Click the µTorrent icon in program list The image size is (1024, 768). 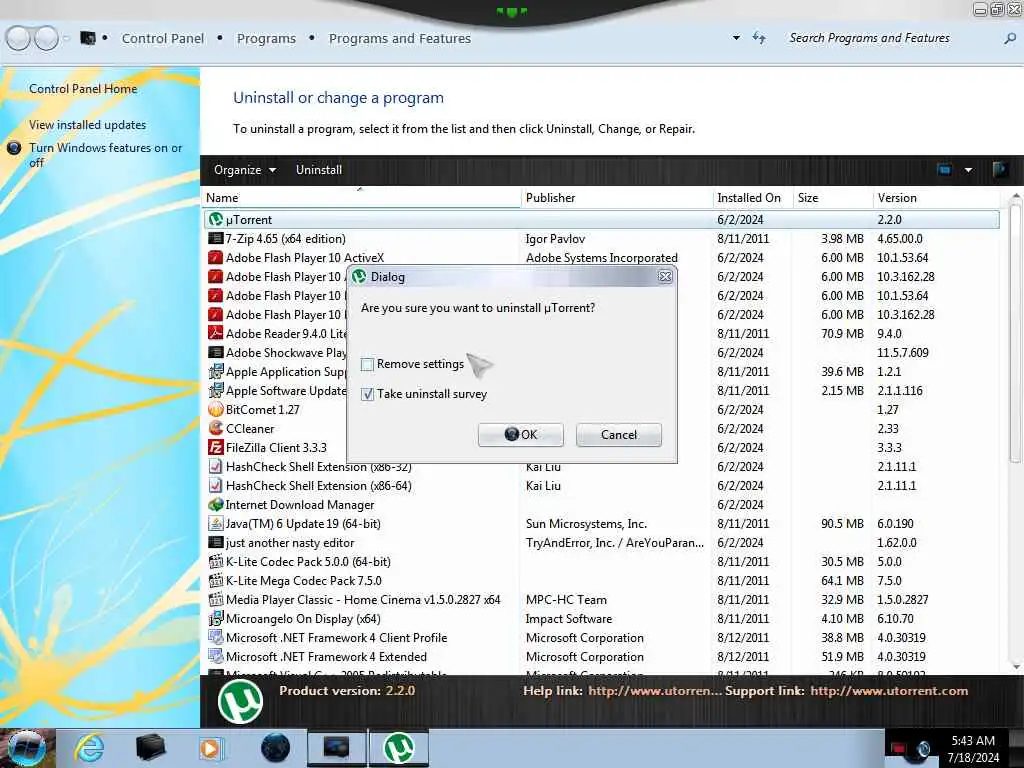pos(216,220)
